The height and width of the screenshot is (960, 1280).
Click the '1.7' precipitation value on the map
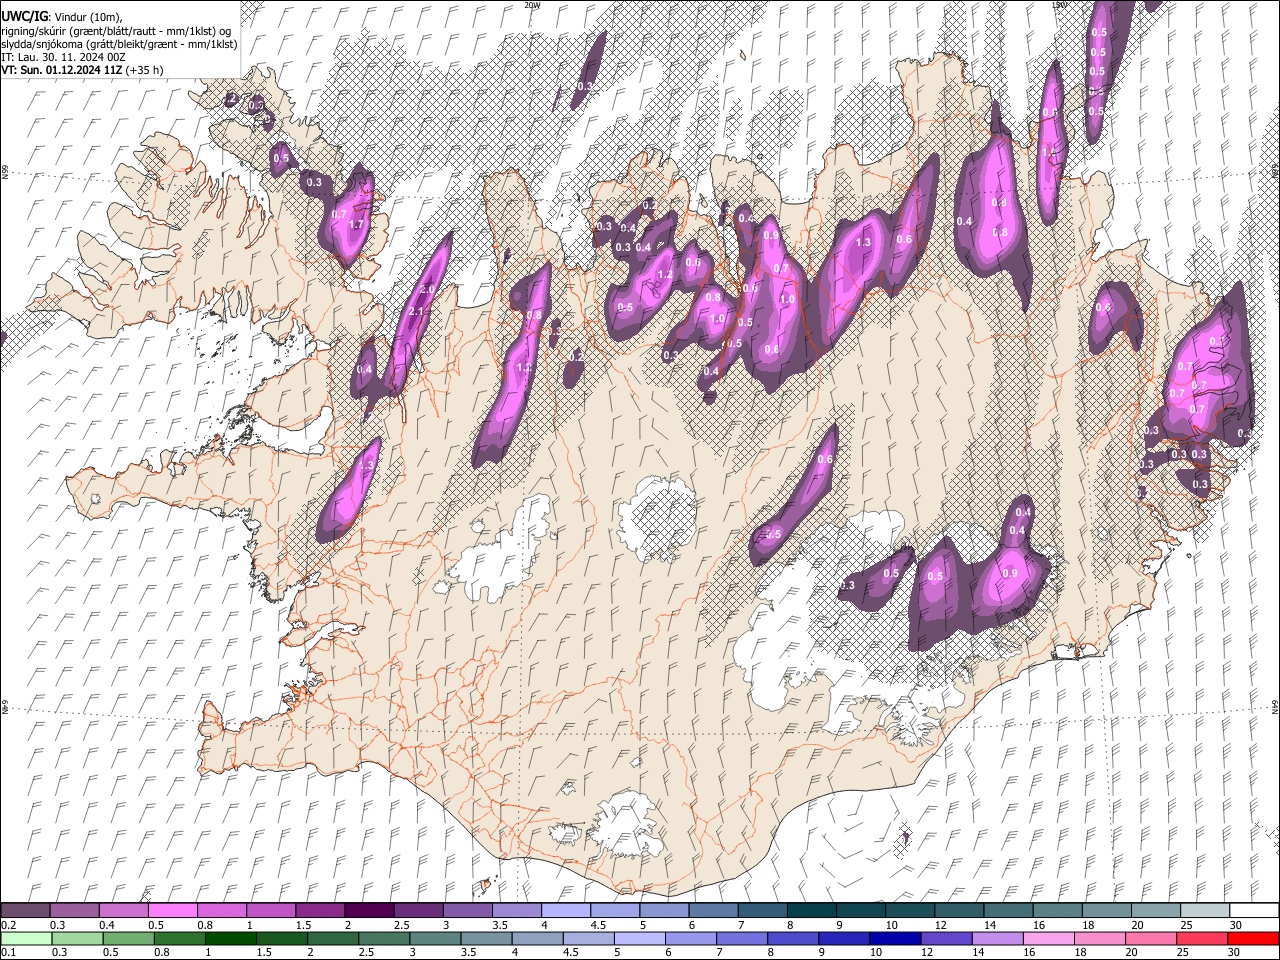click(356, 225)
